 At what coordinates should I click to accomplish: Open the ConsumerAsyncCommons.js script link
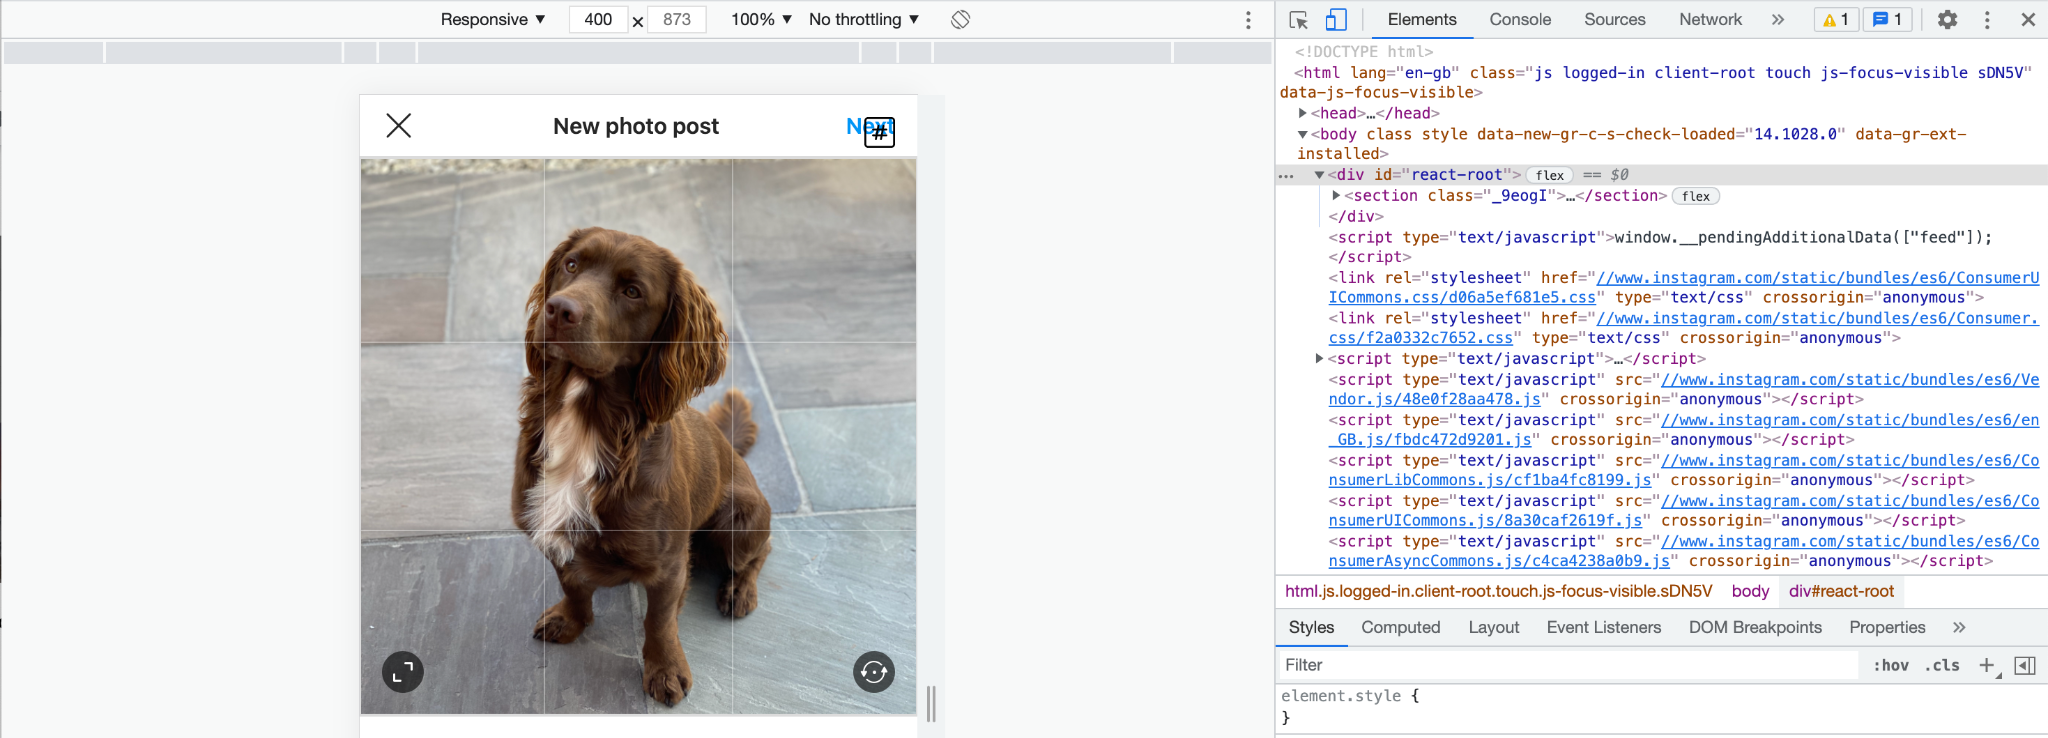point(1684,551)
